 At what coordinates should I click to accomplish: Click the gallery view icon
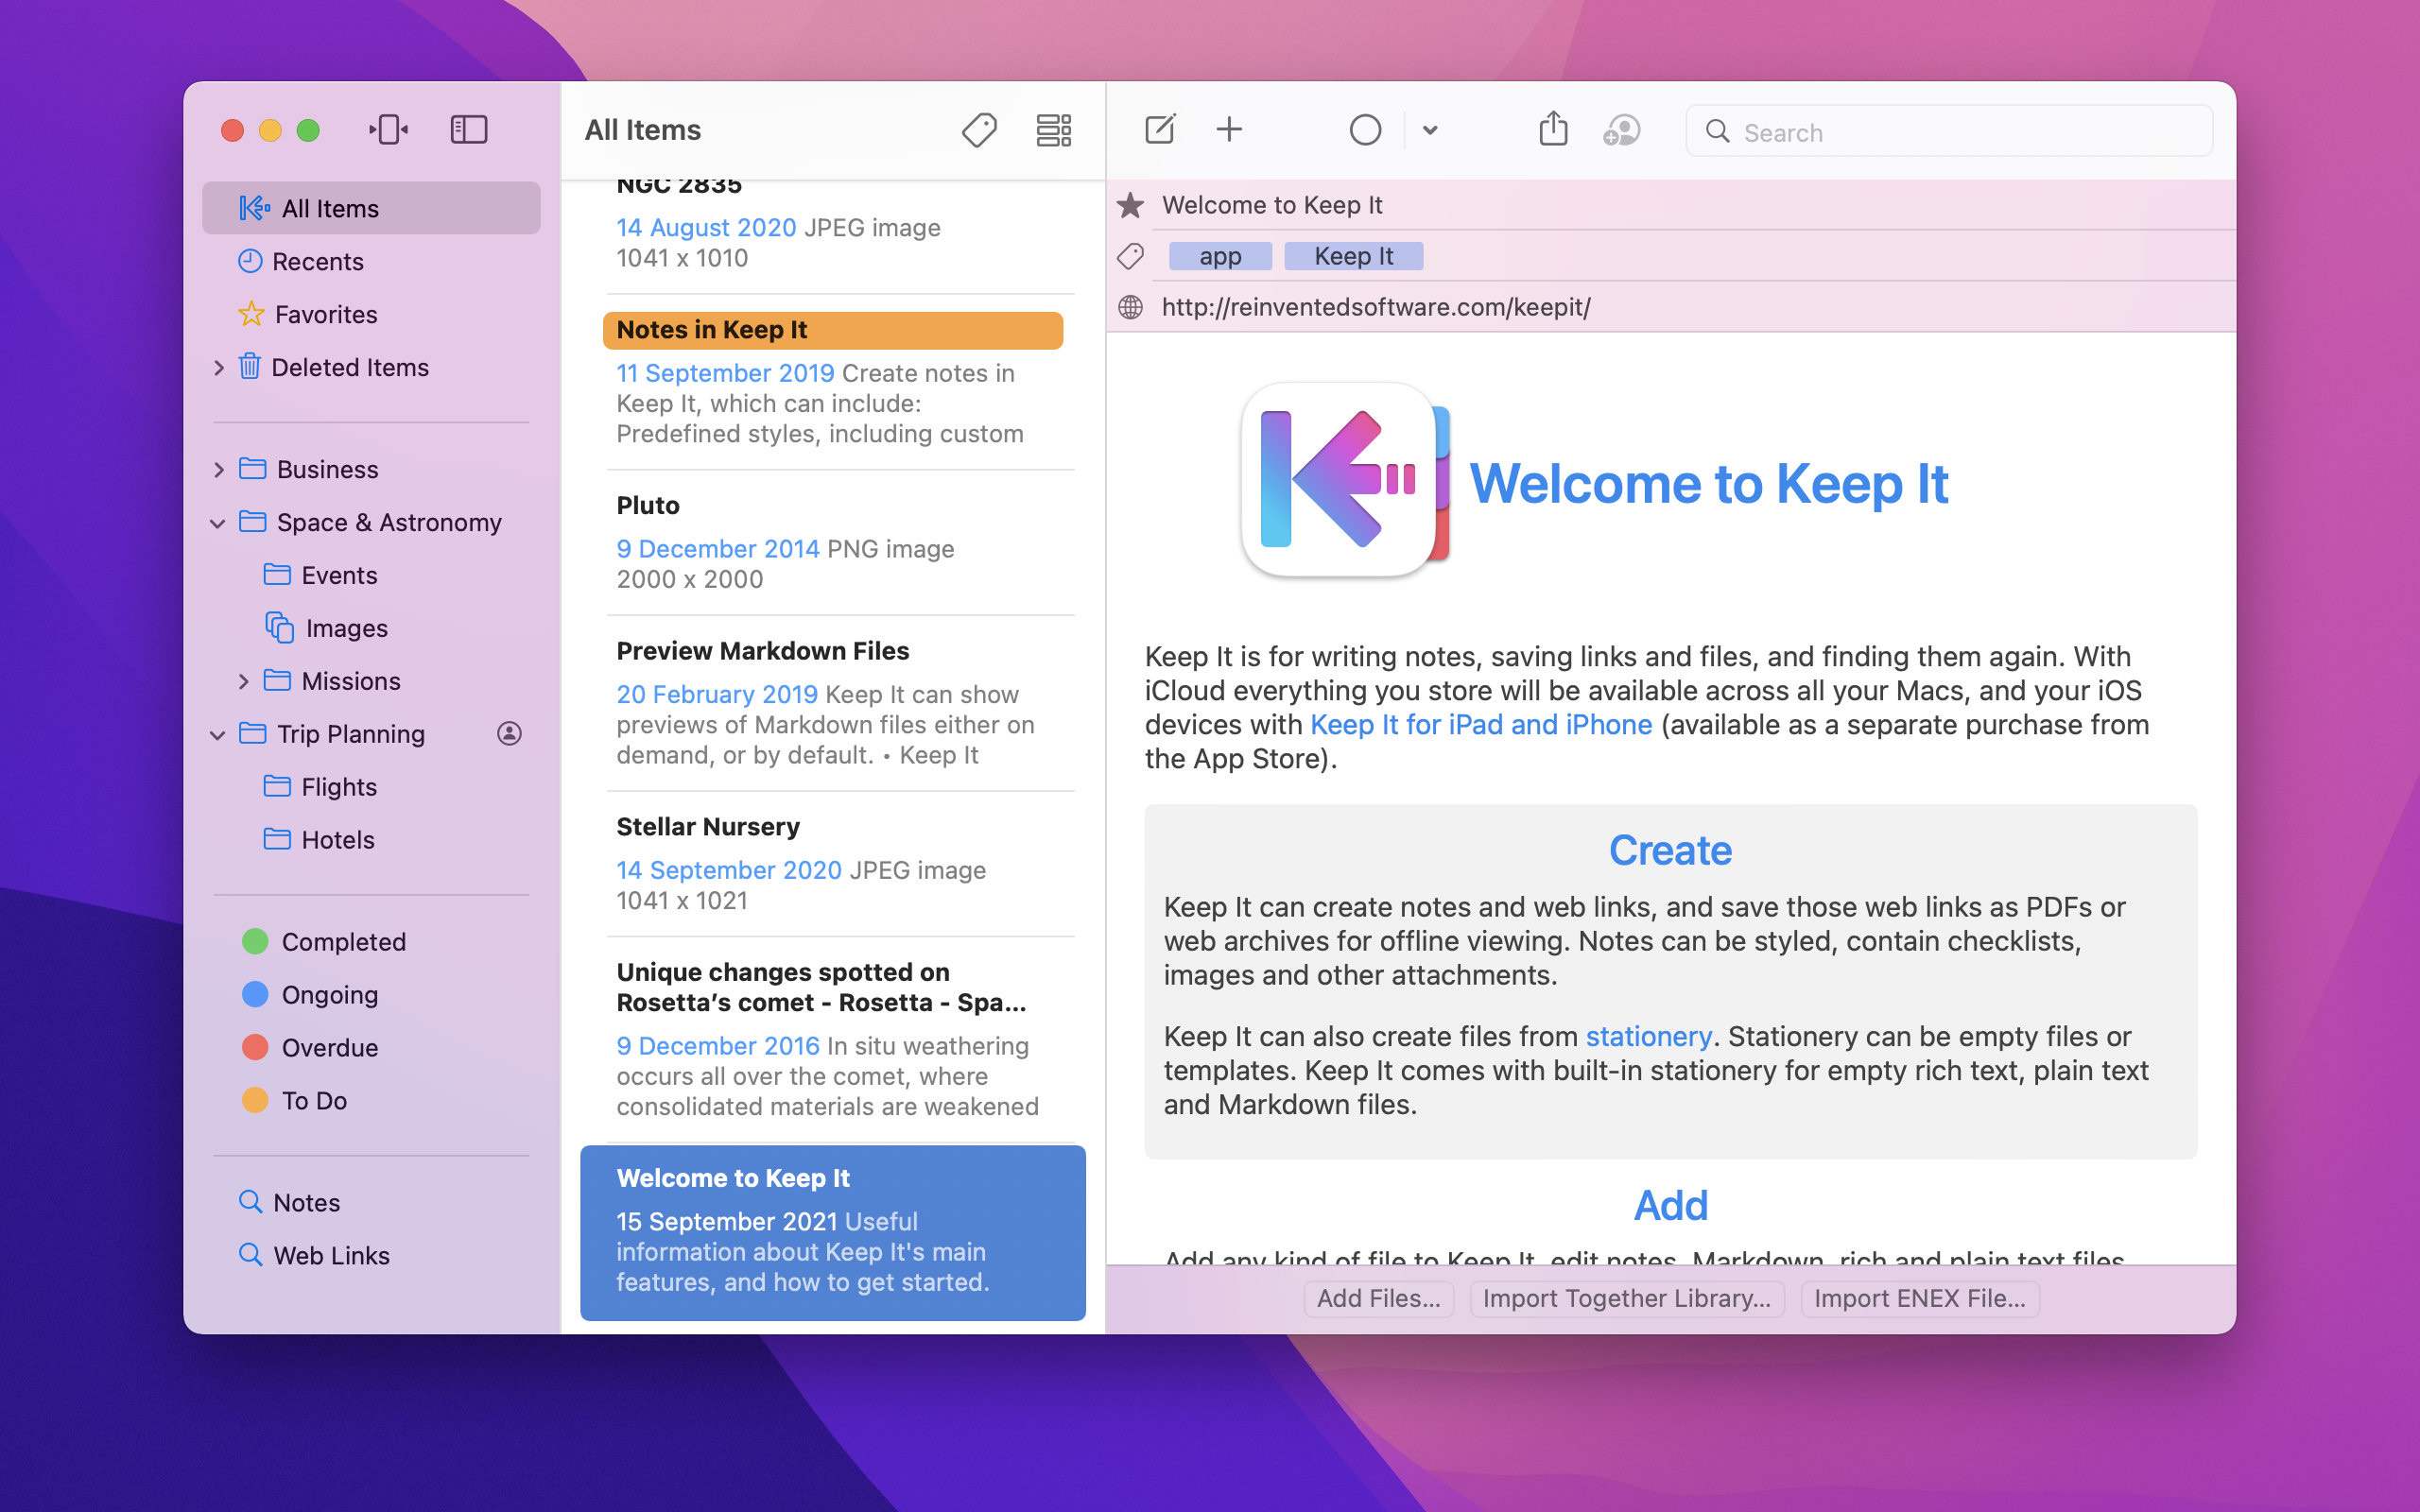[1054, 129]
